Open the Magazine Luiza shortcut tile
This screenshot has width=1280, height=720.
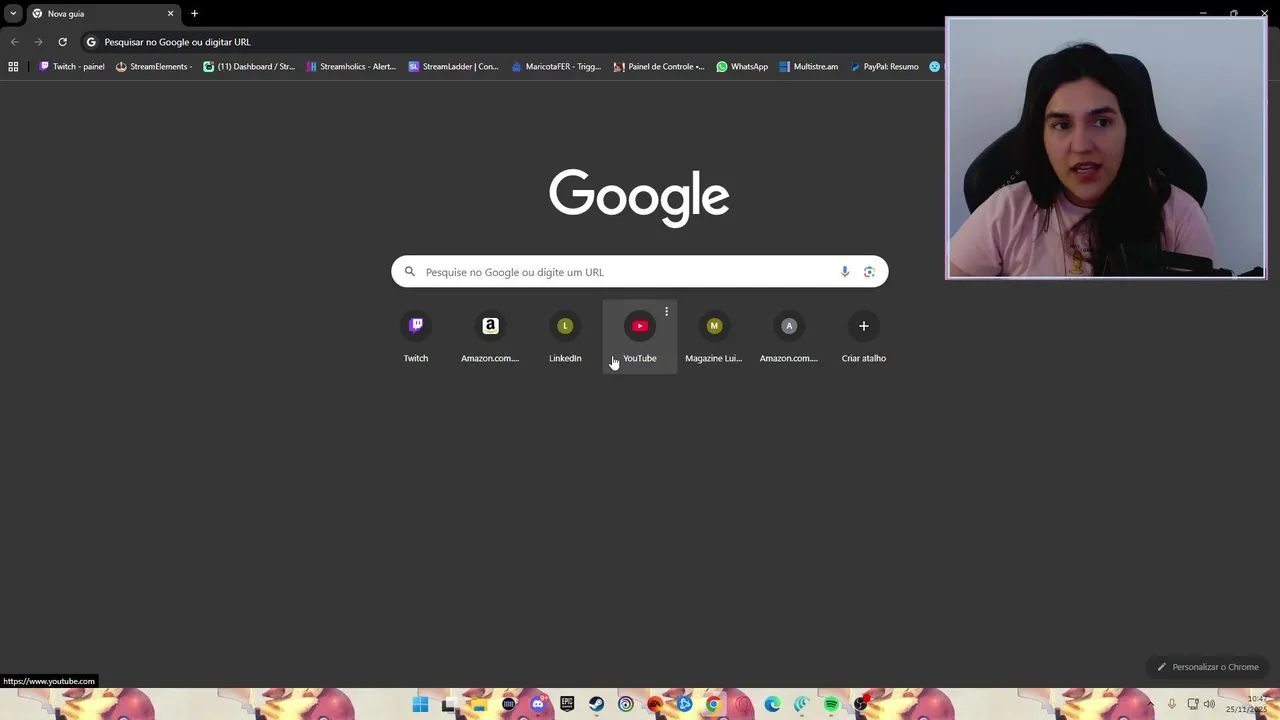click(x=714, y=337)
